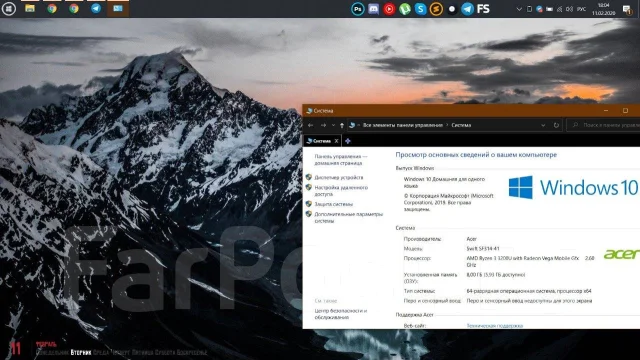640x360 pixels.
Task: Open the Telegram icon next to Chrome
Action: coord(96,8)
